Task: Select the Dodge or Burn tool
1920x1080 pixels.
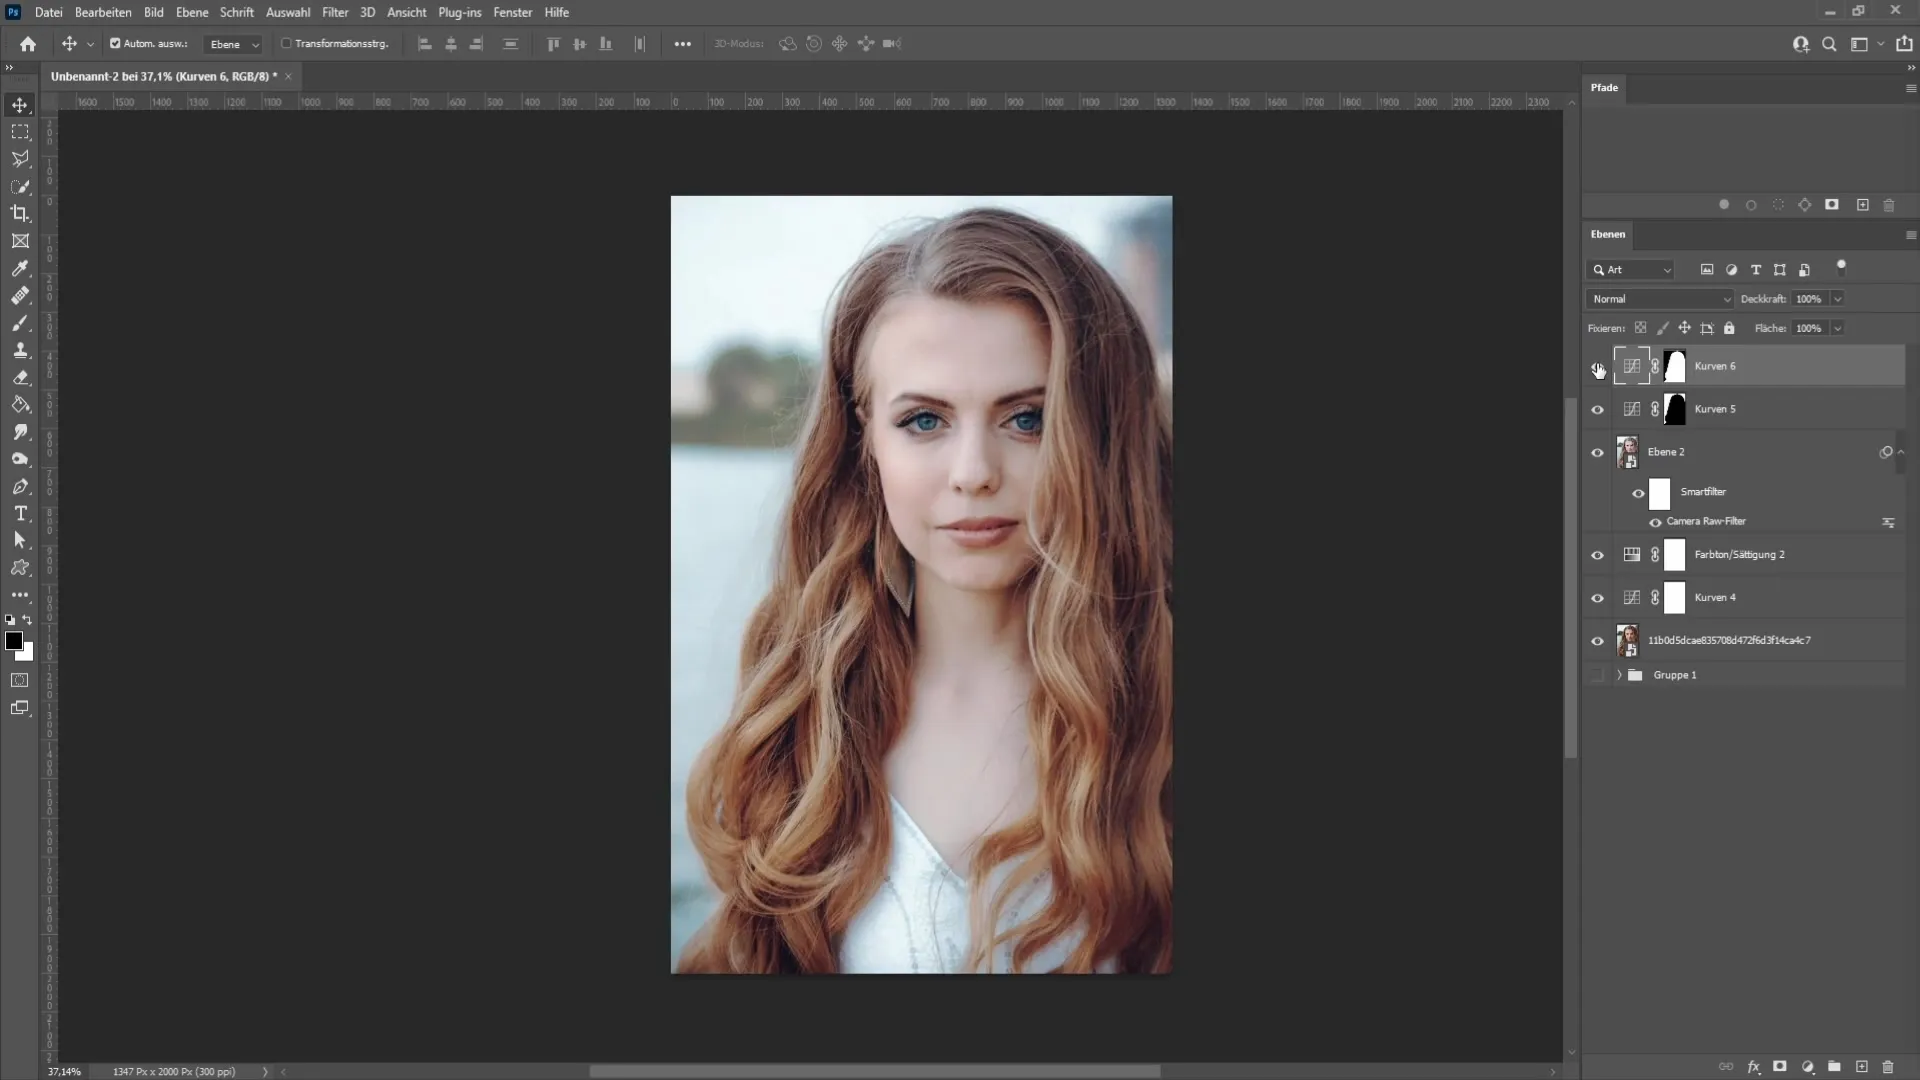Action: coord(20,459)
